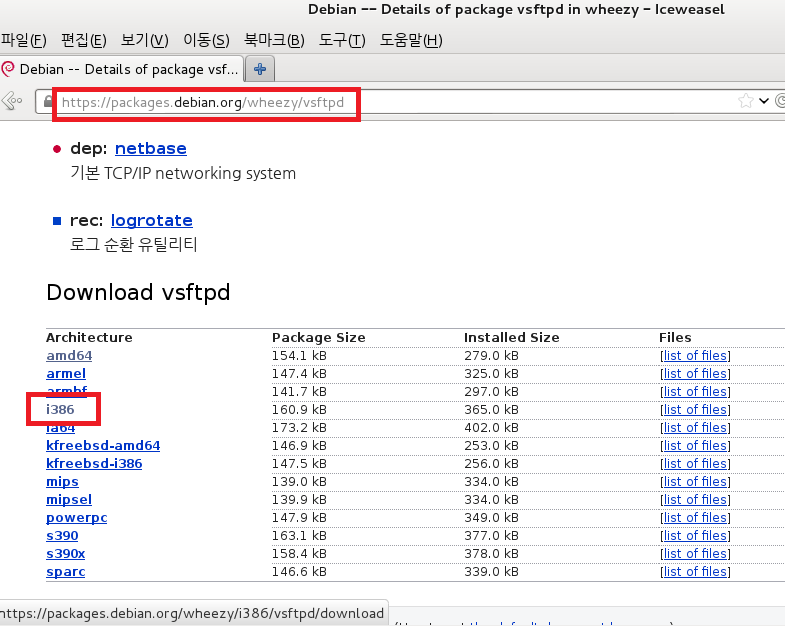
Task: Click the 'Files' column header
Action: (675, 338)
